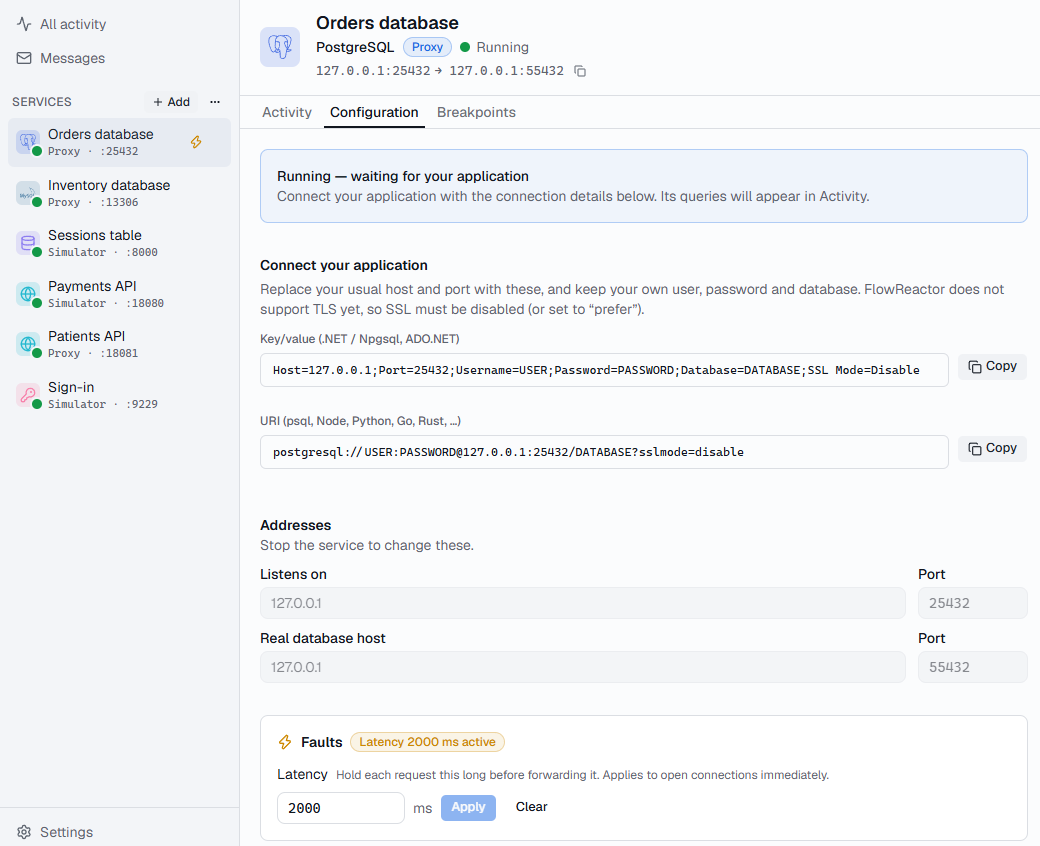Open the services more options ellipsis
Viewport: 1040px width, 846px height.
click(215, 101)
